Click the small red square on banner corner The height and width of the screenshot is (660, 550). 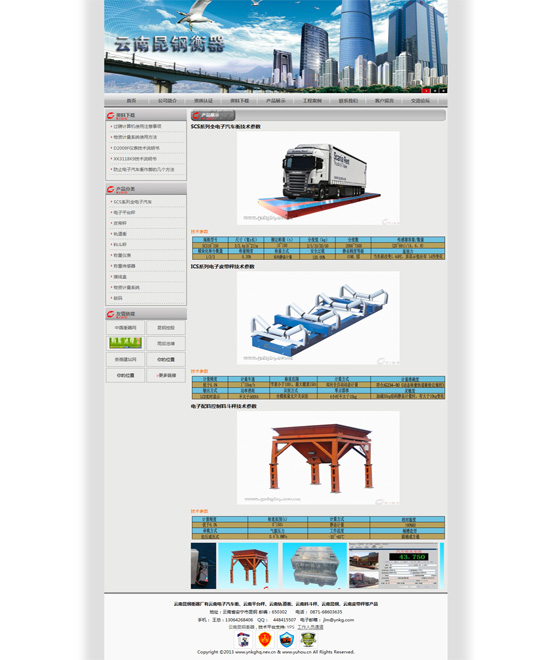[426, 90]
